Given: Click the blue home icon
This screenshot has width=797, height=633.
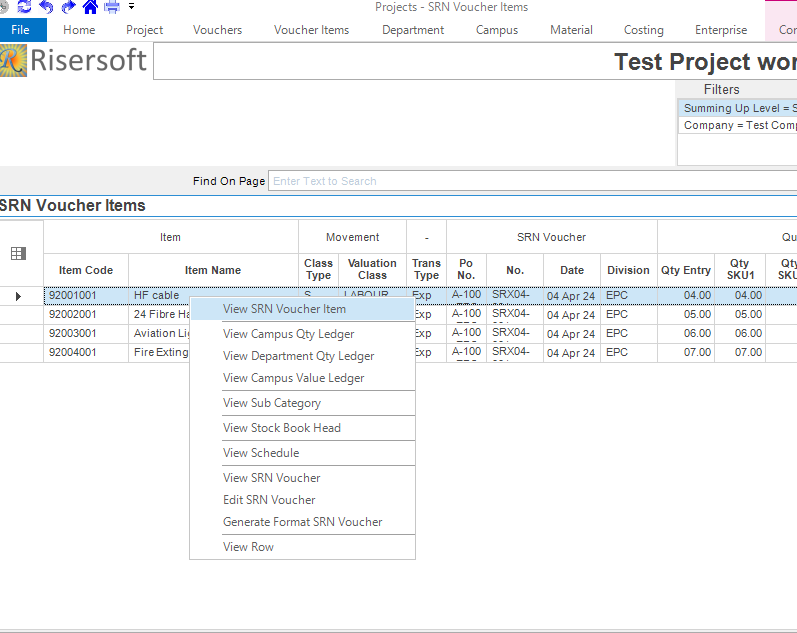Looking at the screenshot, I should click(x=90, y=7).
